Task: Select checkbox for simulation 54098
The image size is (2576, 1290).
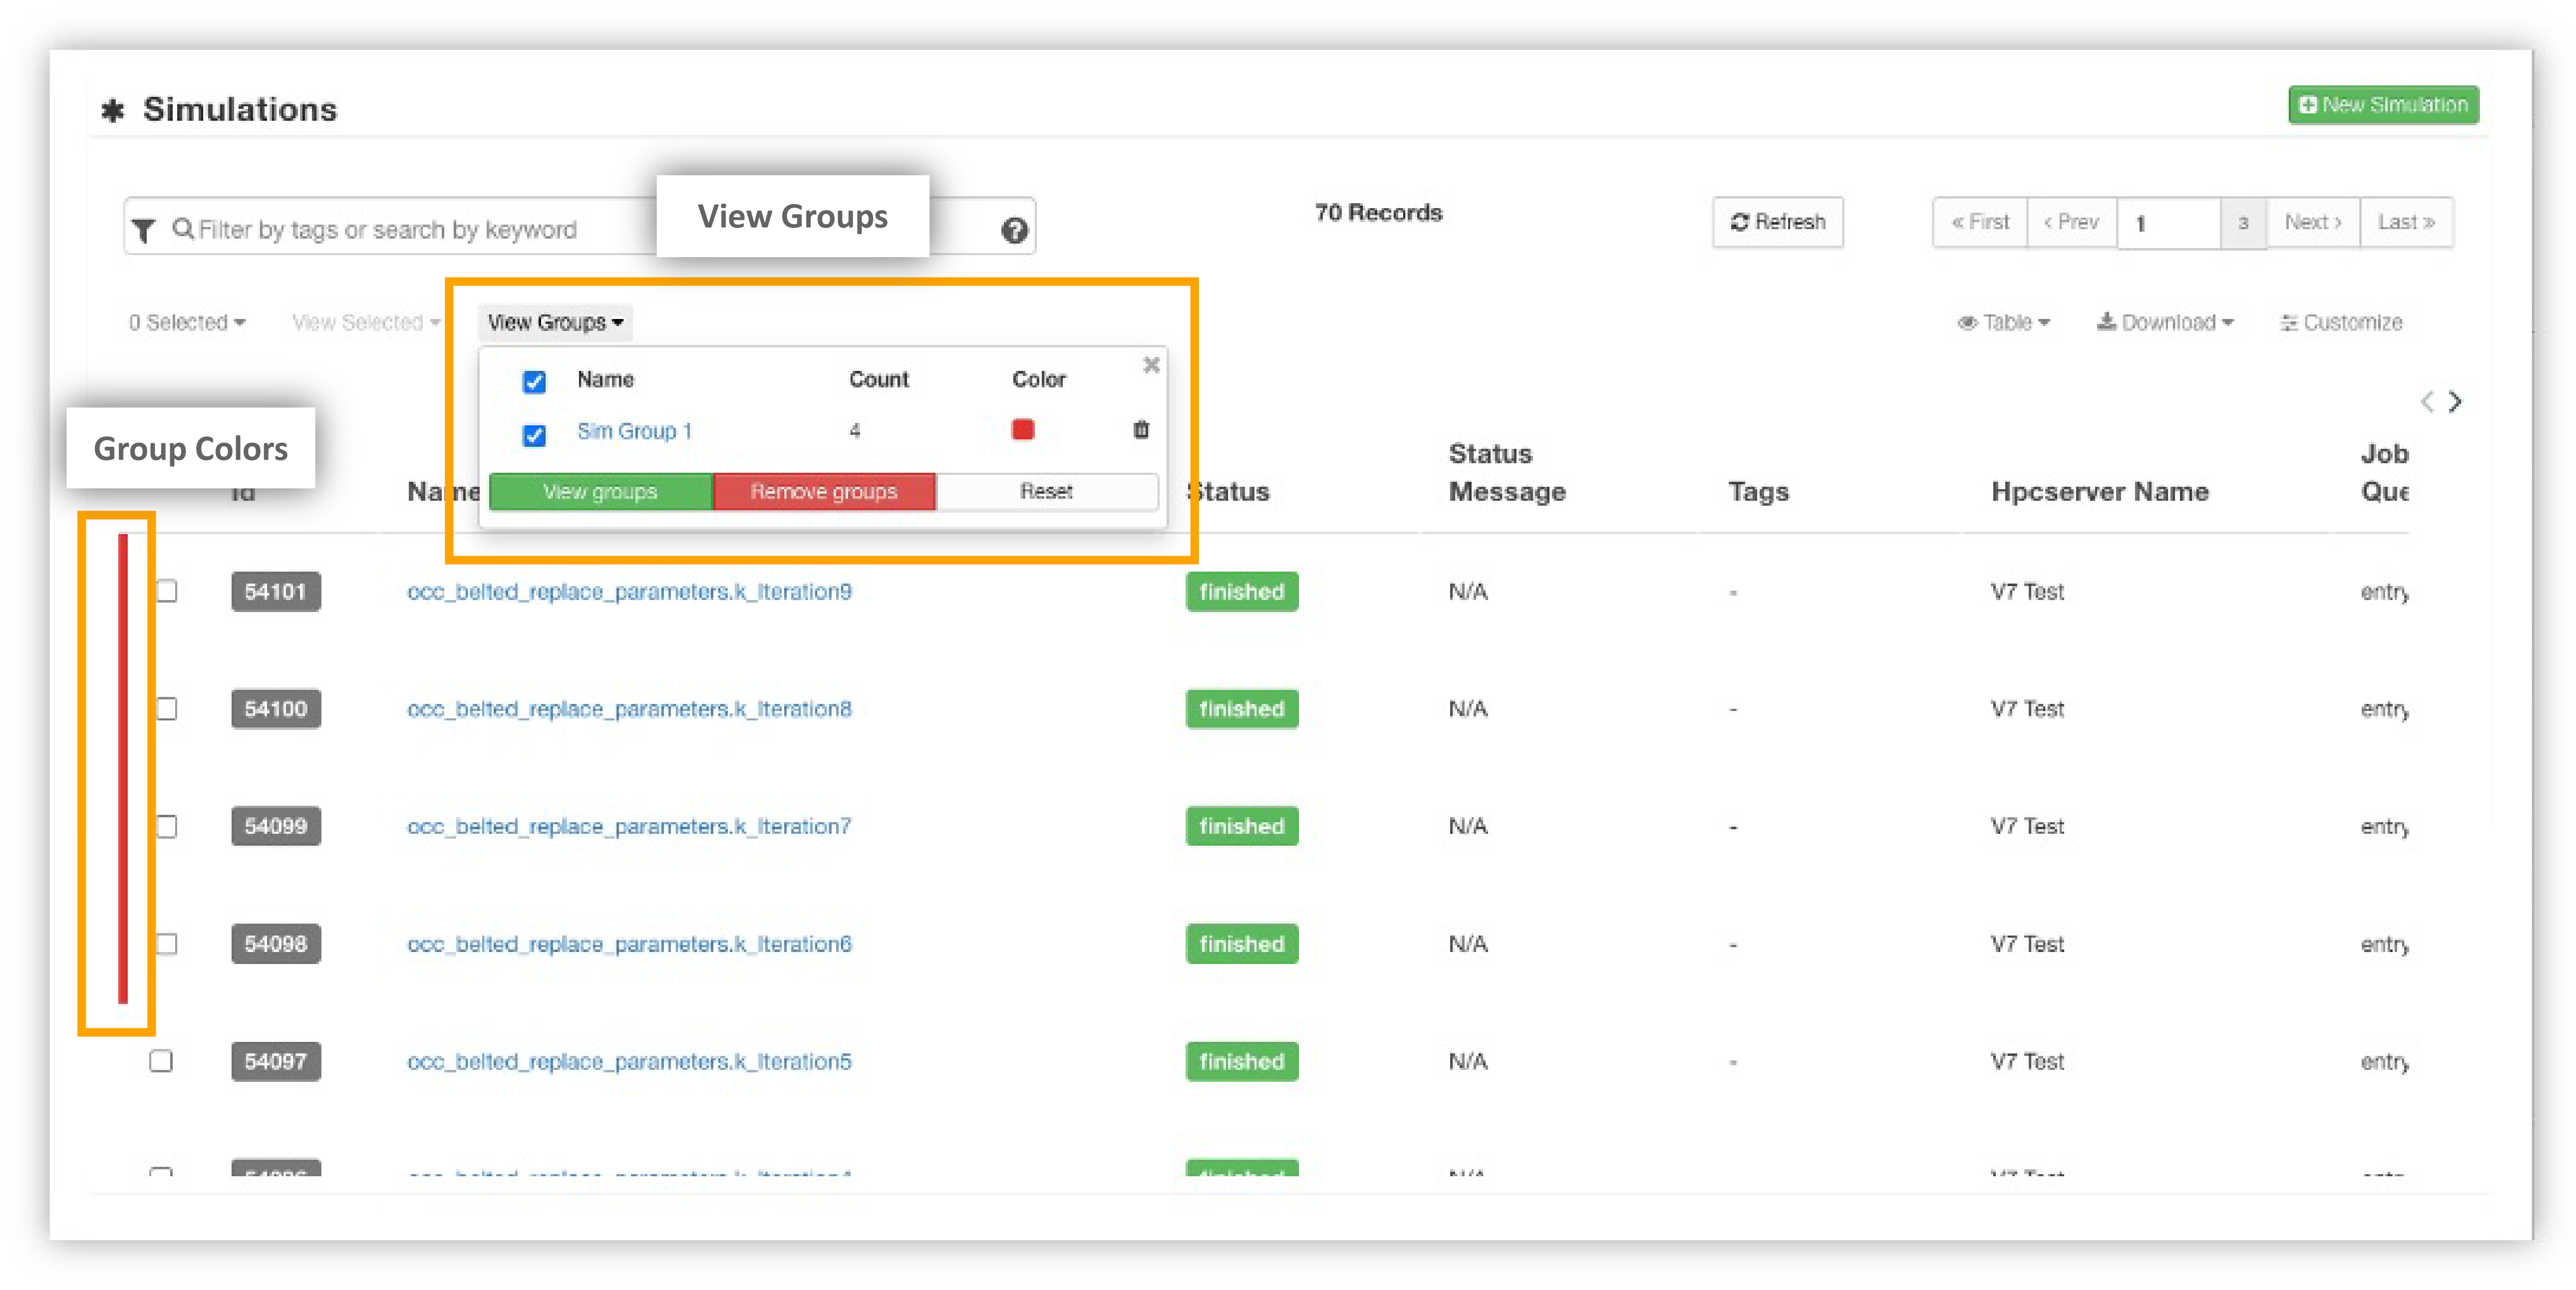Action: pos(167,944)
